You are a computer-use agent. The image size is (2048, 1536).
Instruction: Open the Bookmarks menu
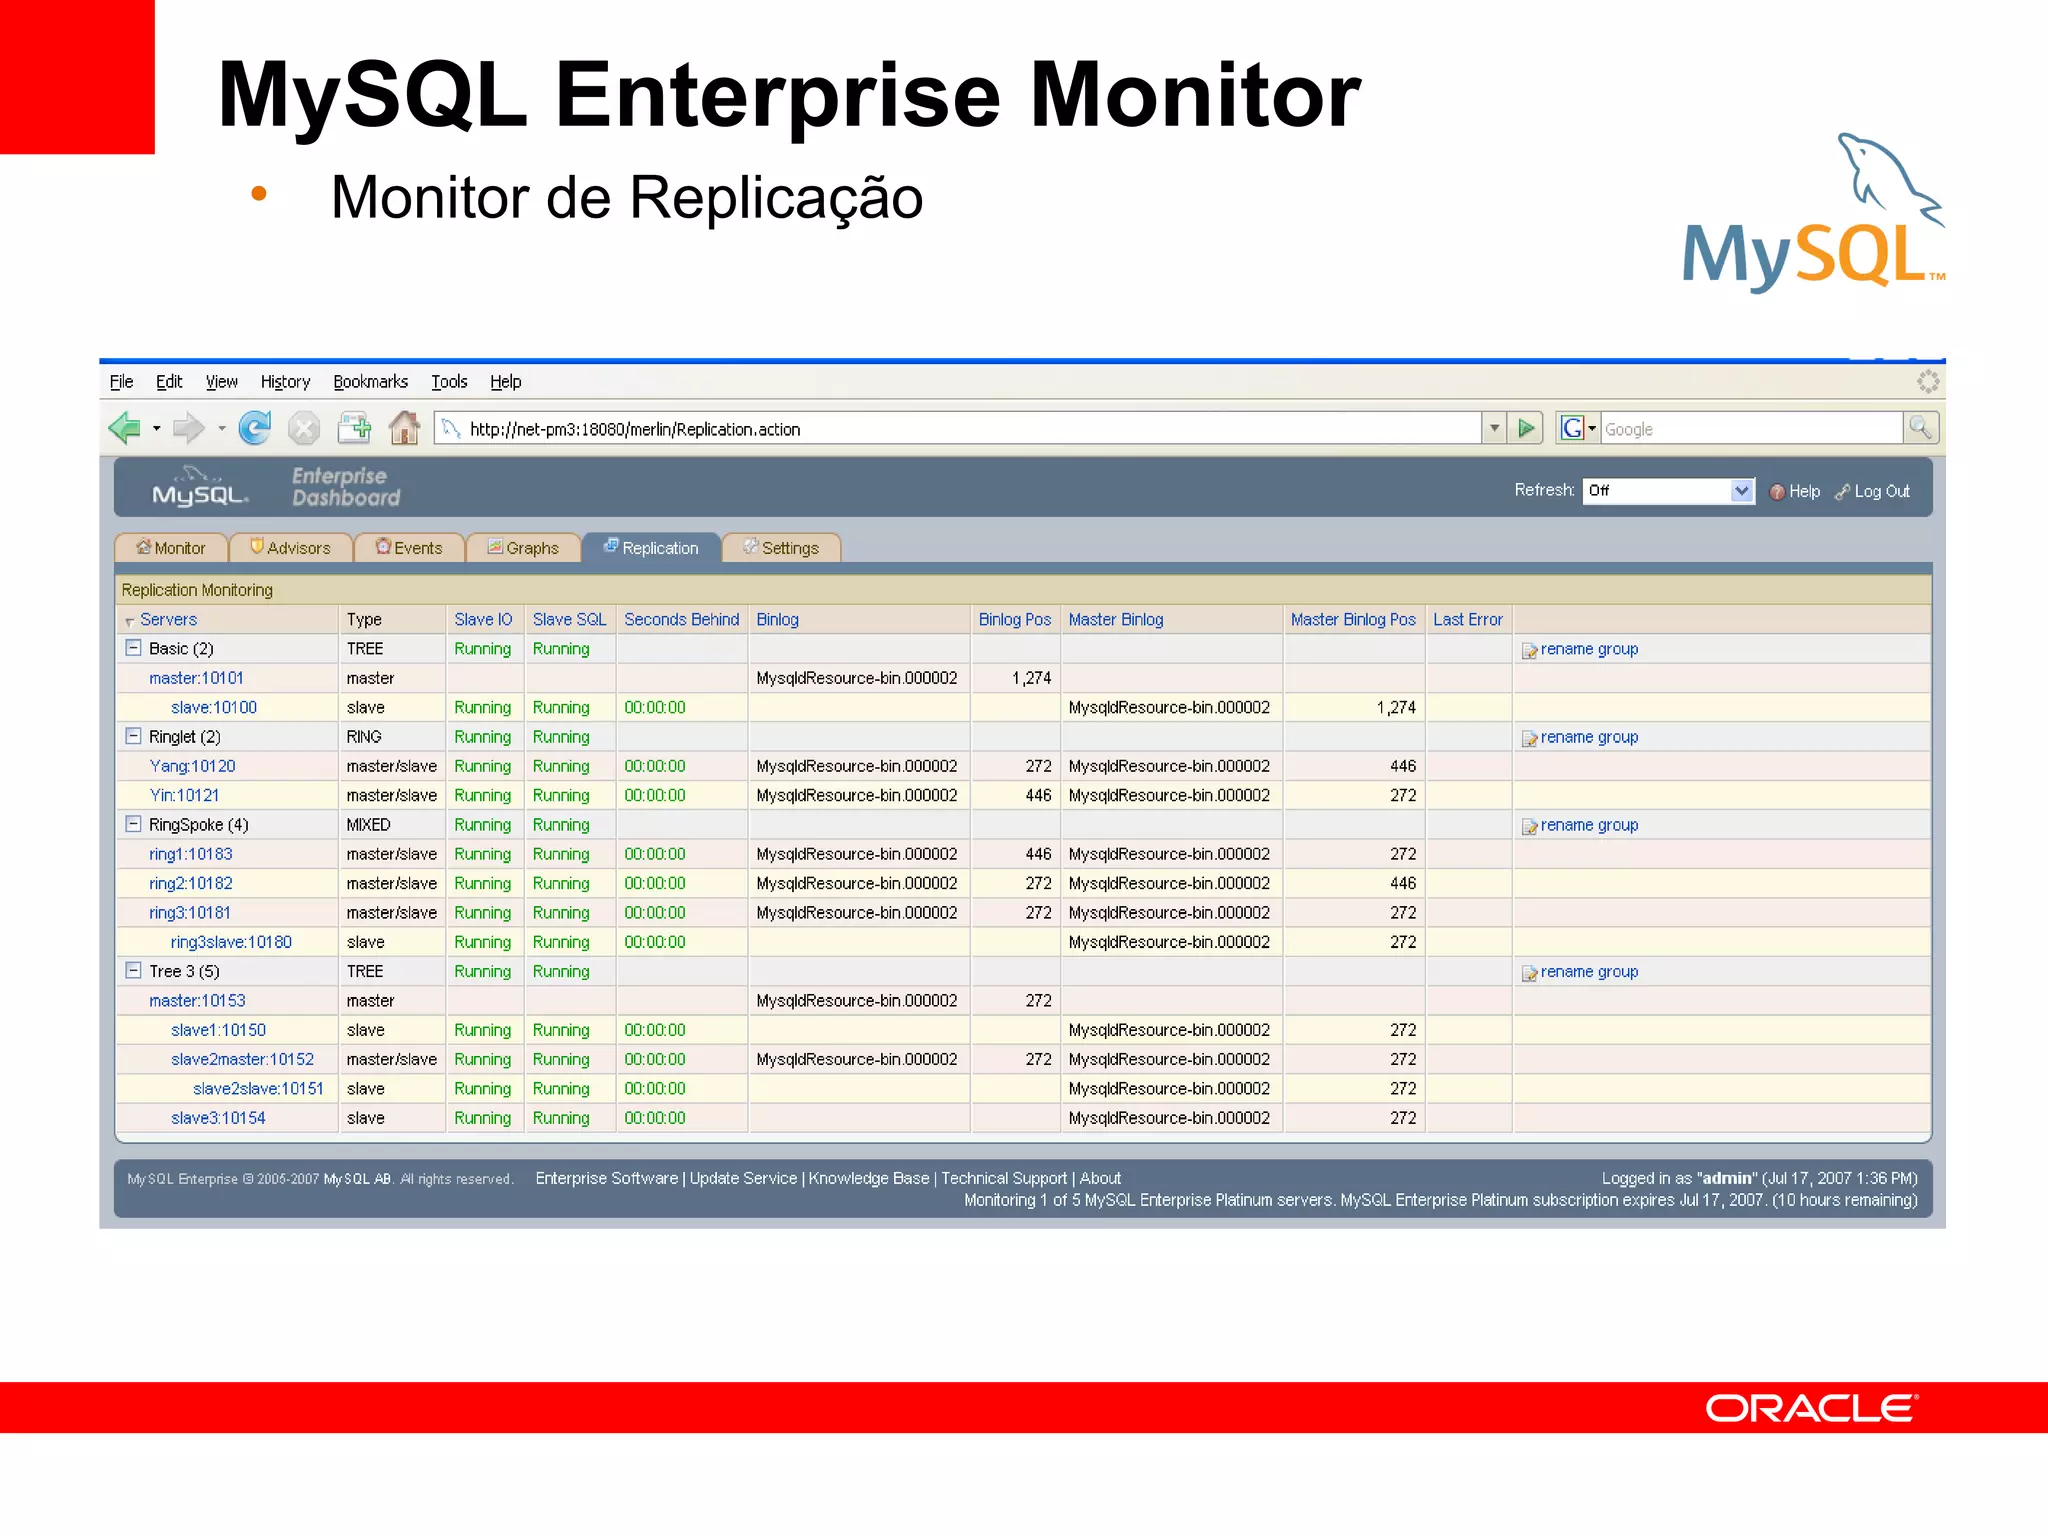click(x=370, y=382)
